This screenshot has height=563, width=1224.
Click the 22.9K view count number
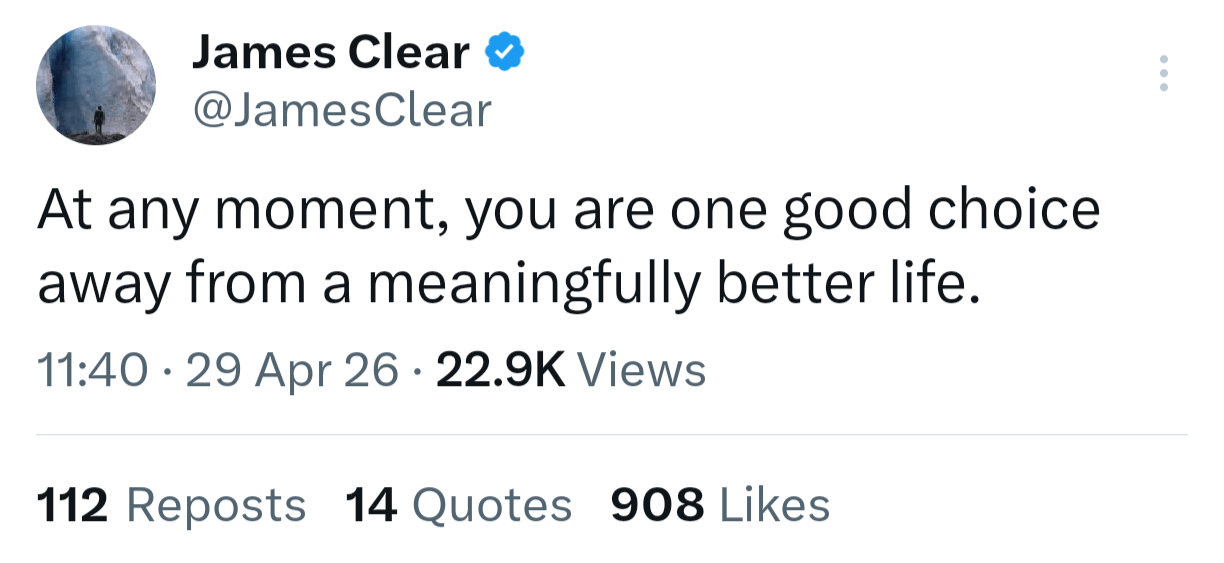[501, 371]
